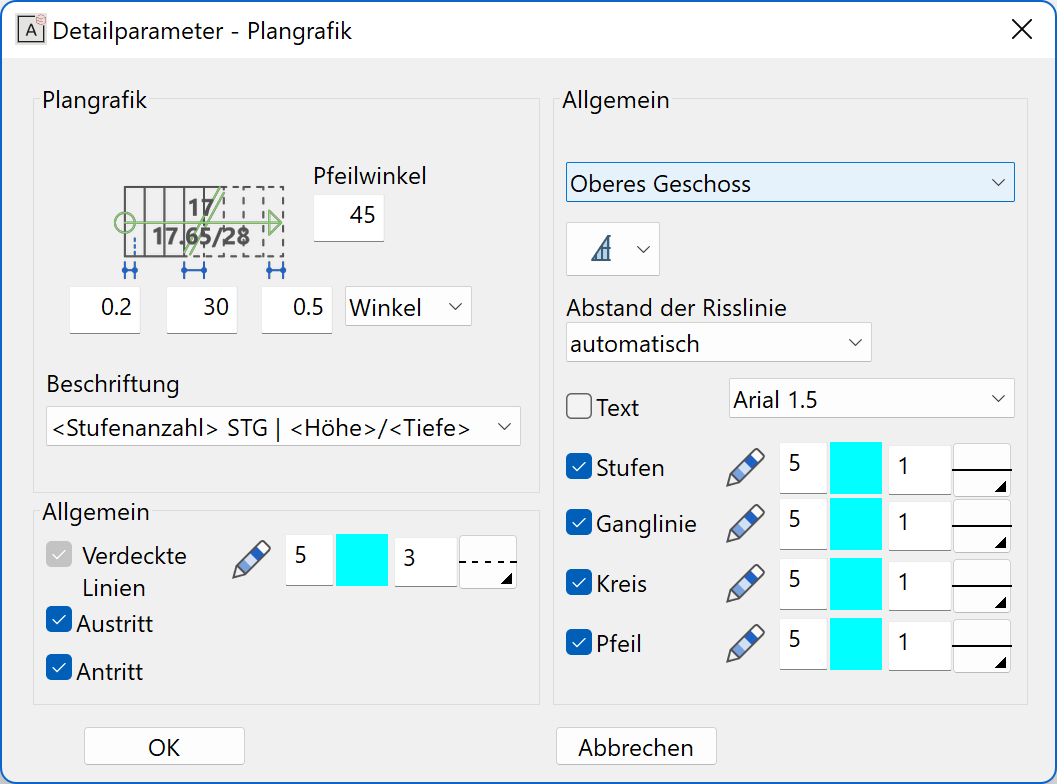Click the pencil icon for Verdeckte Linien
The height and width of the screenshot is (784, 1057).
pyautogui.click(x=251, y=559)
